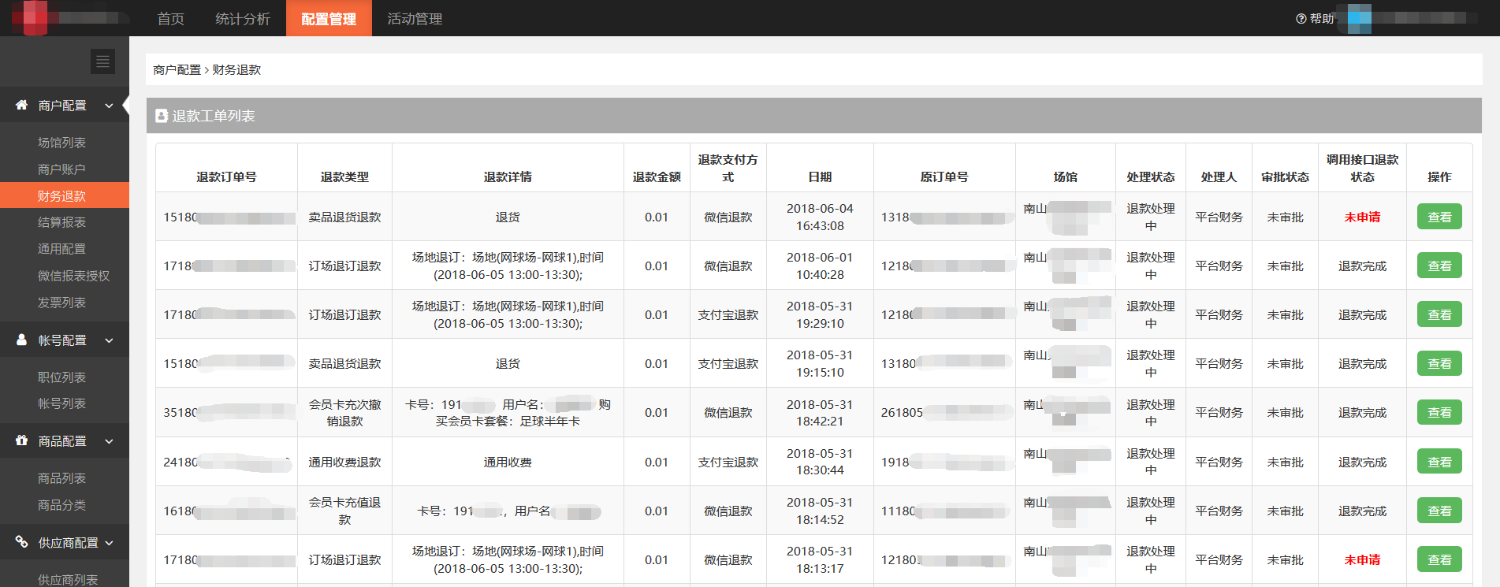Go to the 活动管理 tab
Image resolution: width=1500 pixels, height=587 pixels.
[414, 18]
